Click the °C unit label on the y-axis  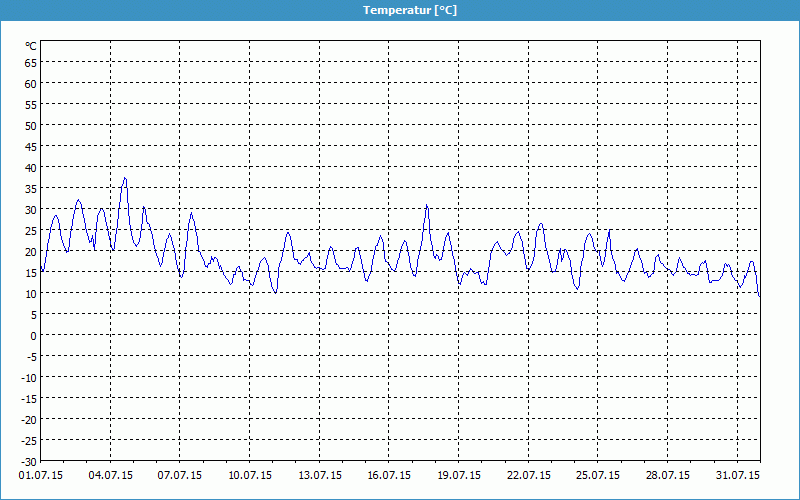(31, 46)
